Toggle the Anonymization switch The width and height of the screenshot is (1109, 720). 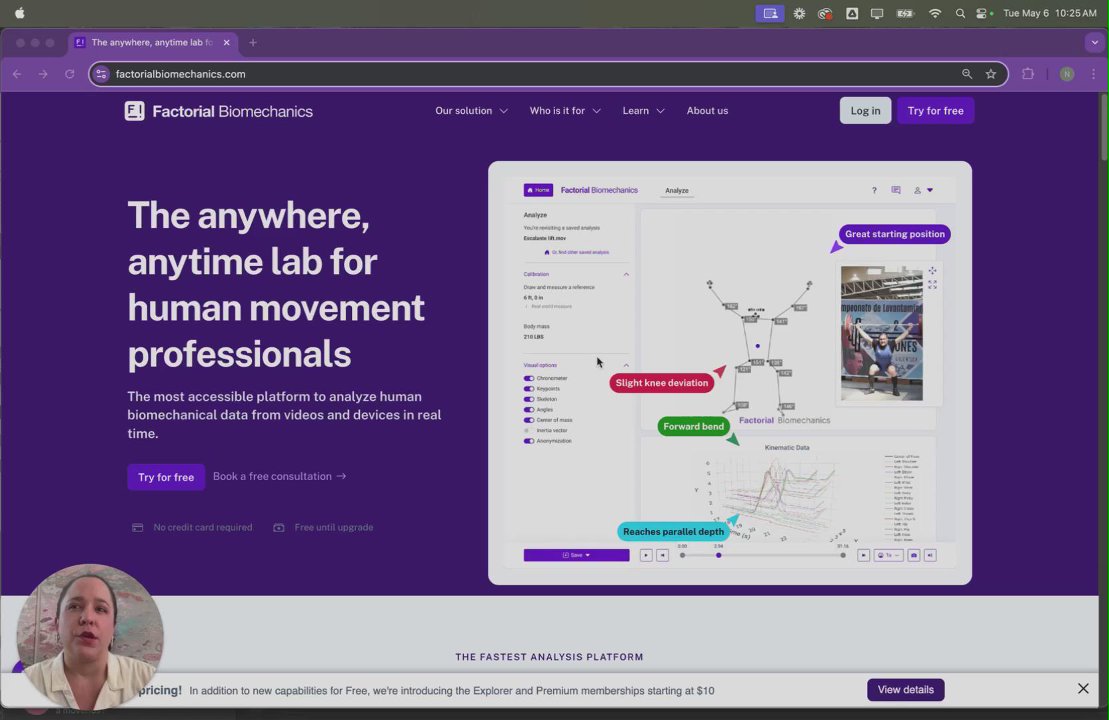[529, 441]
